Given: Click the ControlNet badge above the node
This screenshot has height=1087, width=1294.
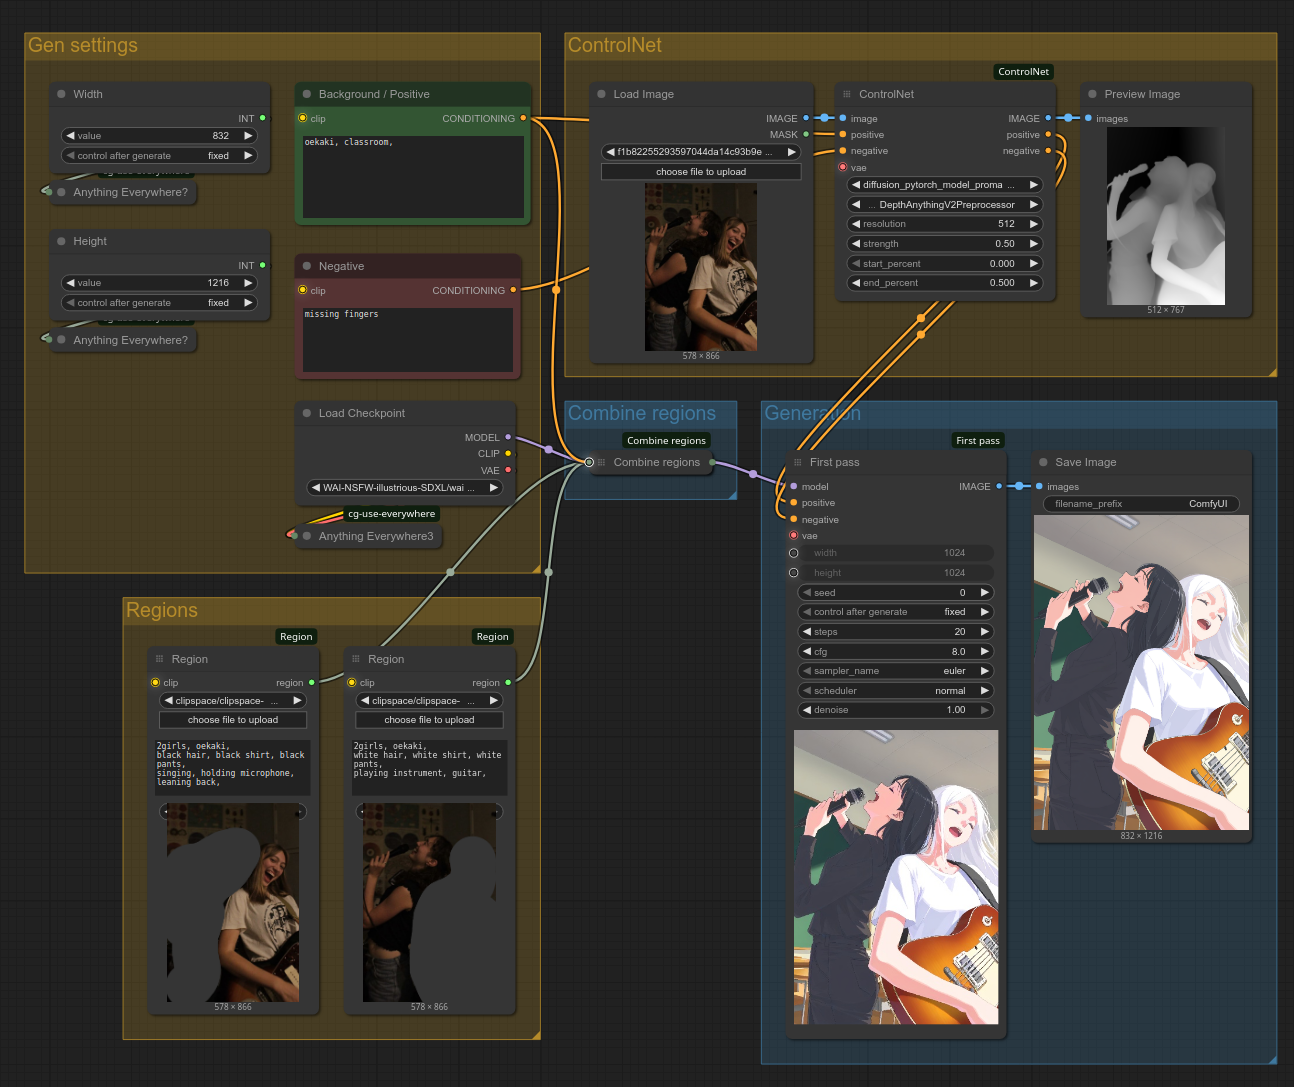Looking at the screenshot, I should click(1024, 72).
